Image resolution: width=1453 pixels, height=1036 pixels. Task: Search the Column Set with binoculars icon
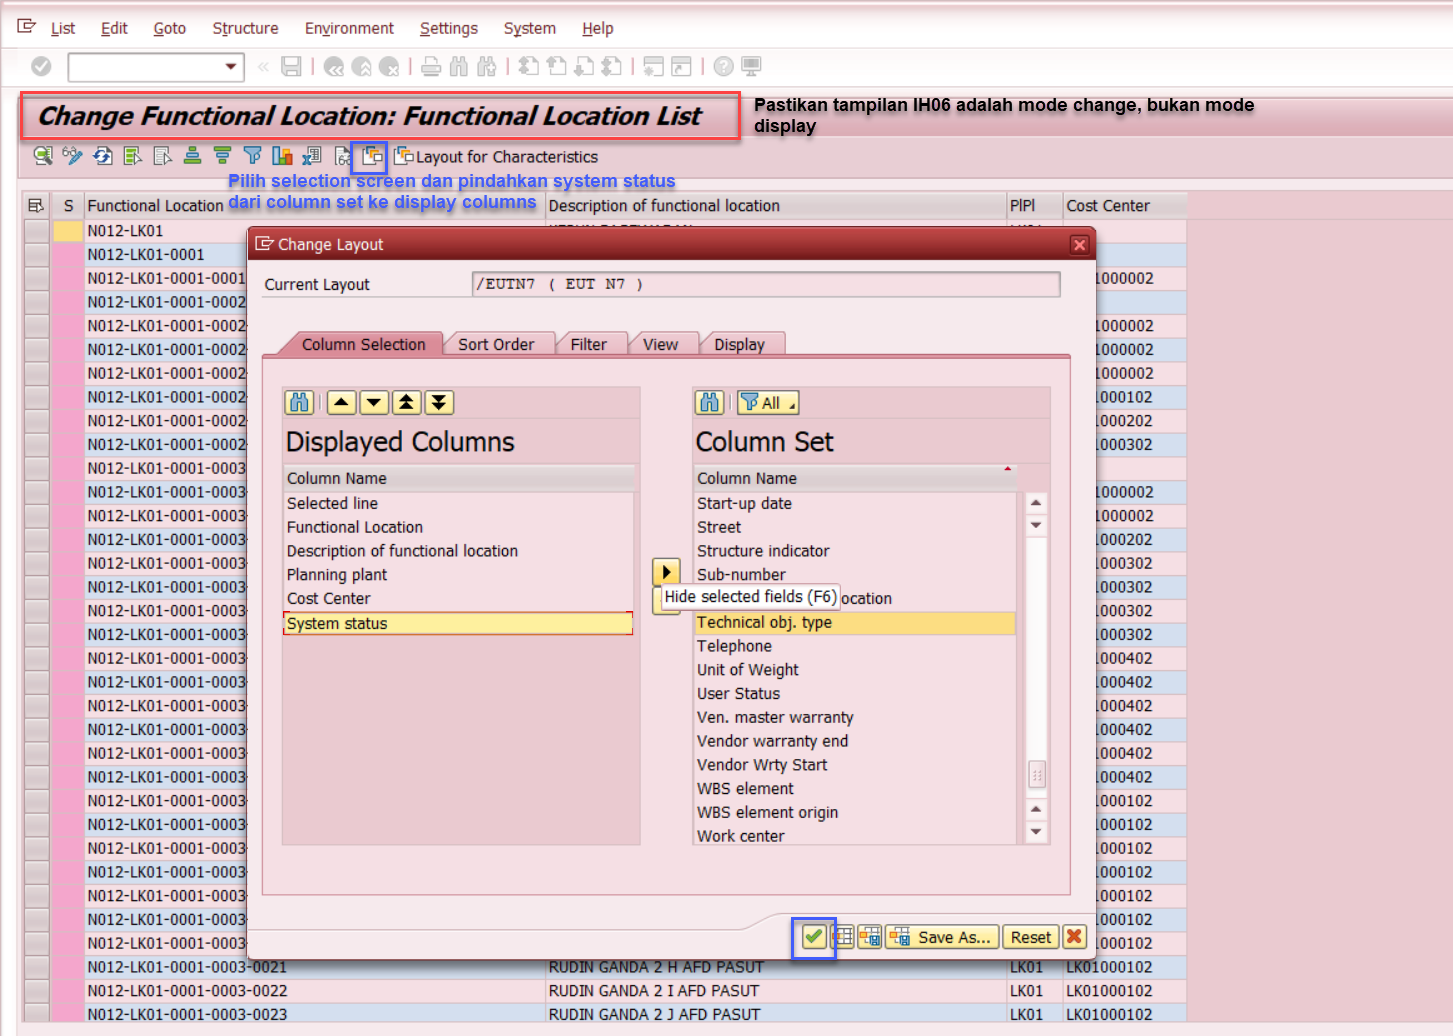pos(709,402)
